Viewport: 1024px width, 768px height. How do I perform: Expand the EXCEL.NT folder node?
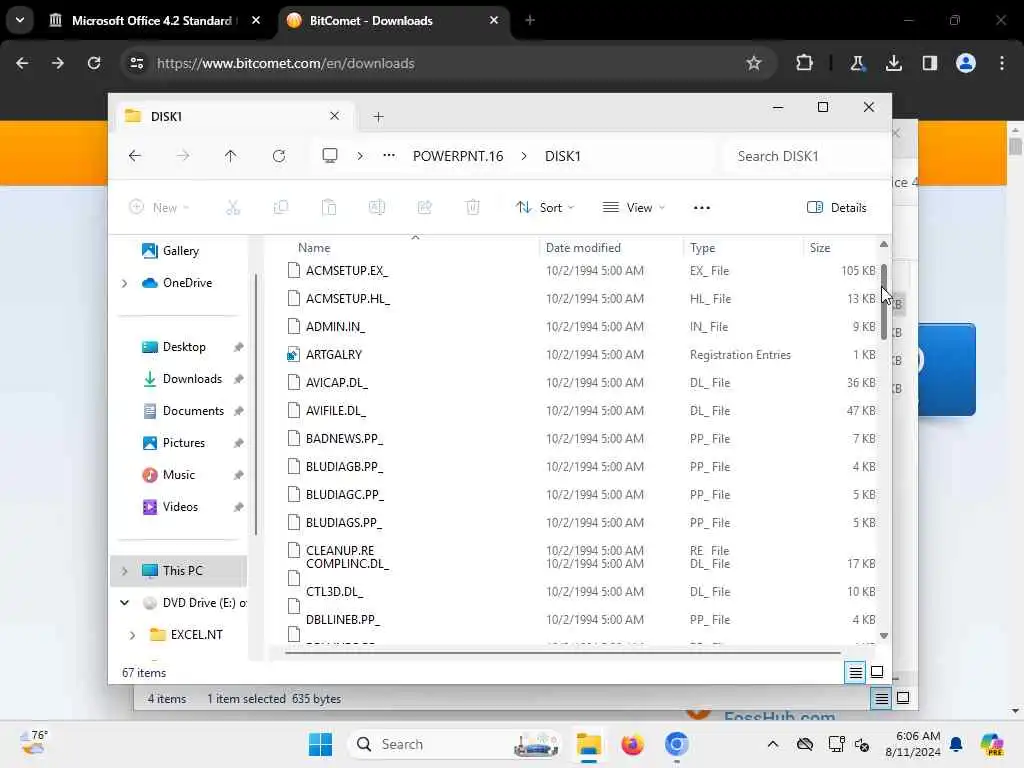coord(133,635)
